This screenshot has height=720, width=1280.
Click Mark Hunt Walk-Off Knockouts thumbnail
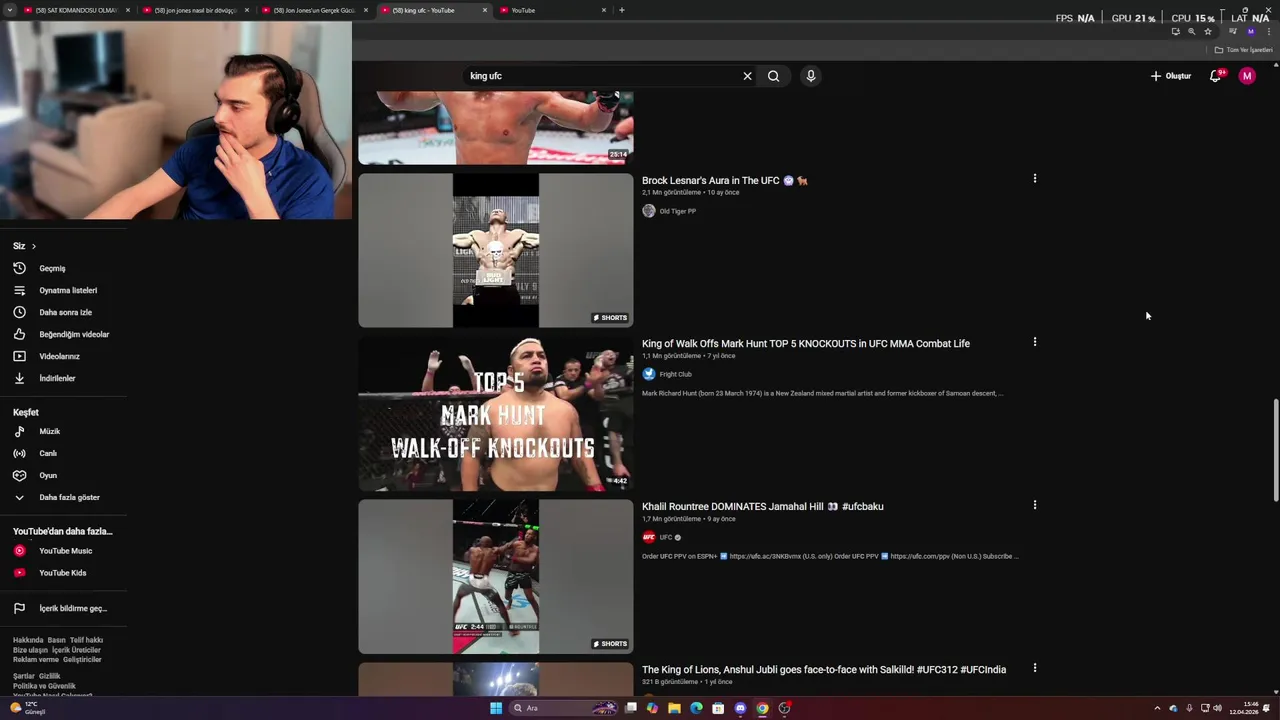tap(496, 414)
